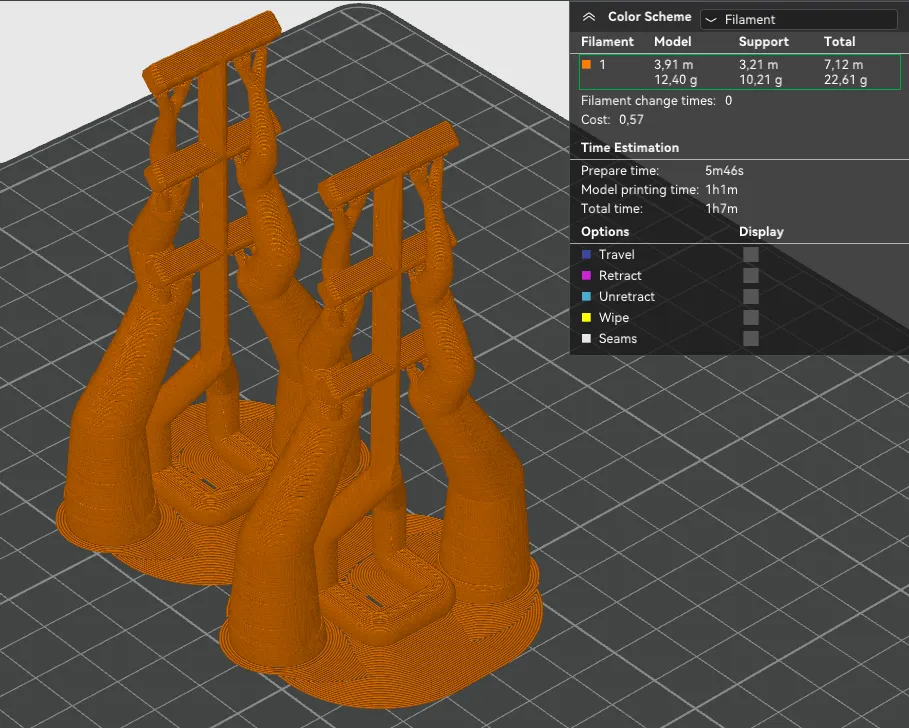909x728 pixels.
Task: Toggle Wipe display checkbox
Action: click(x=751, y=317)
